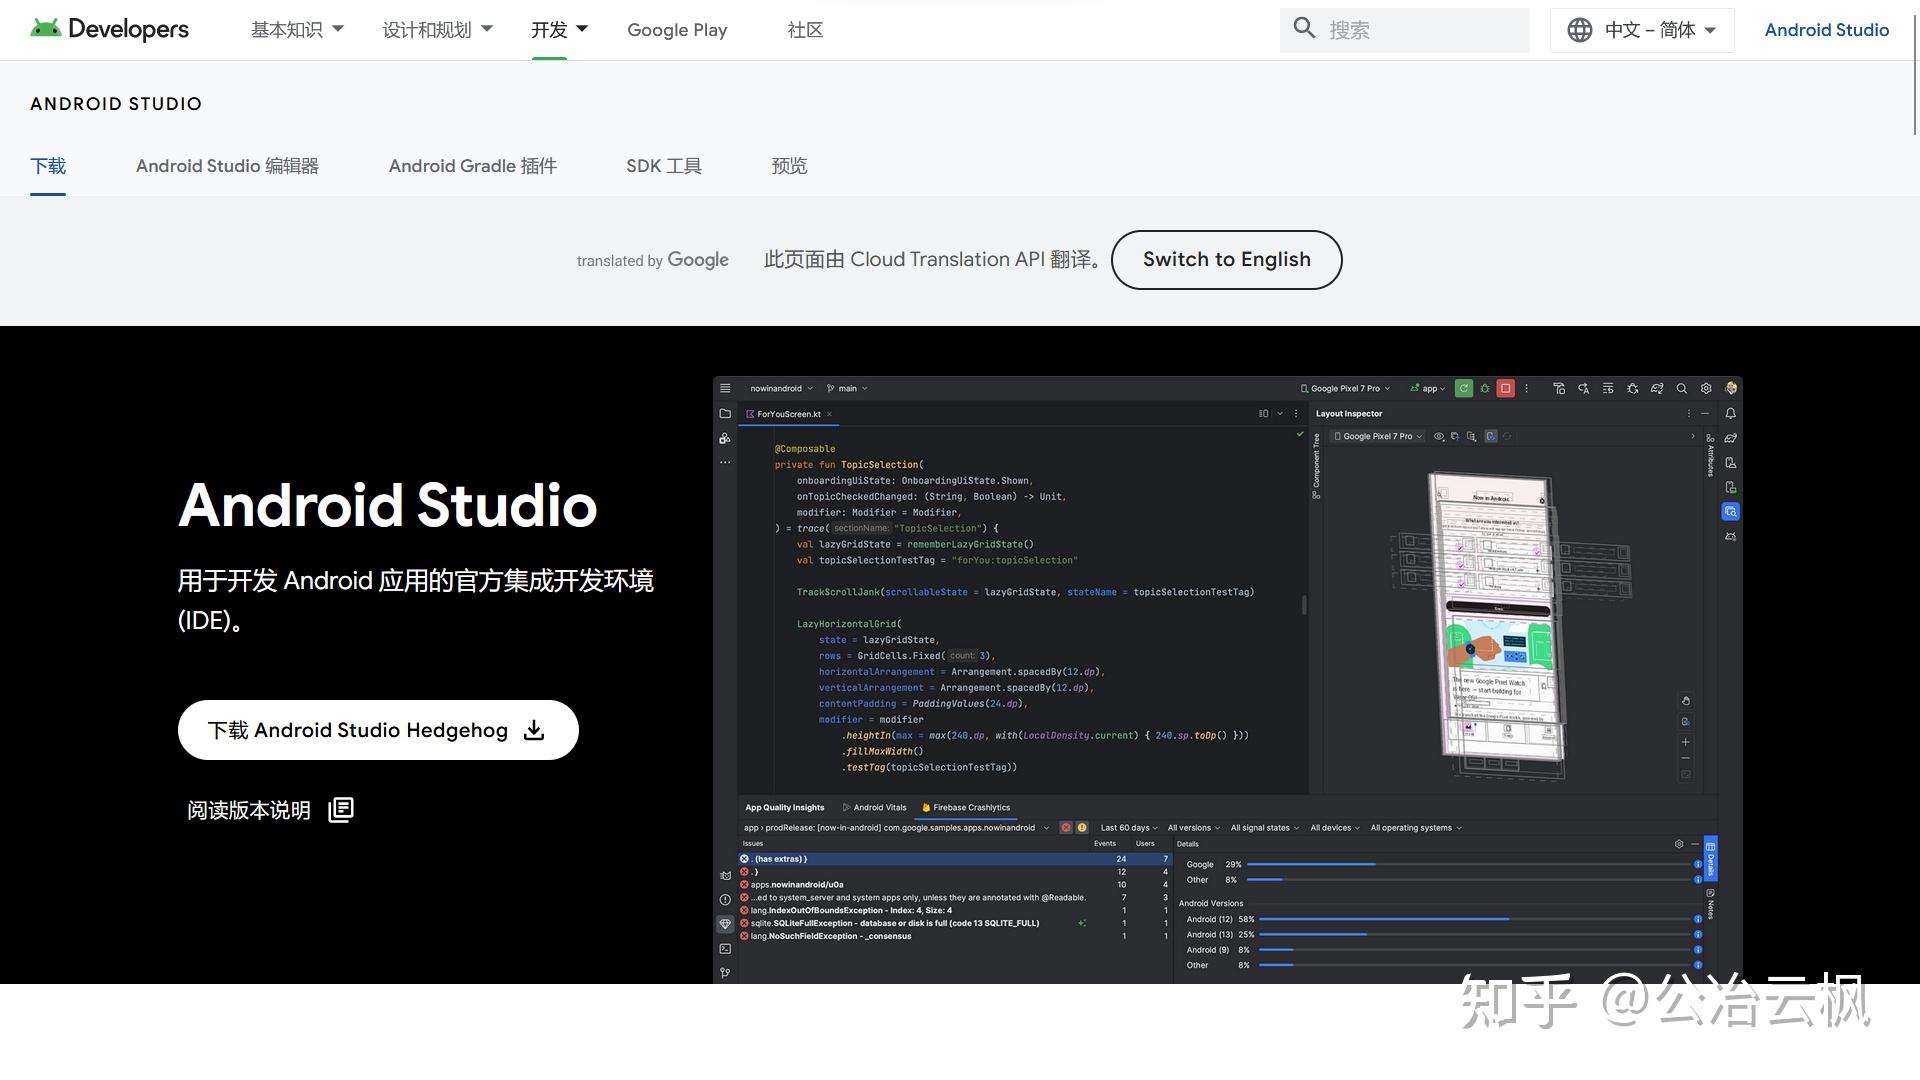Click the Debug app bug icon
Image resolution: width=1920 pixels, height=1080 pixels.
[1485, 388]
